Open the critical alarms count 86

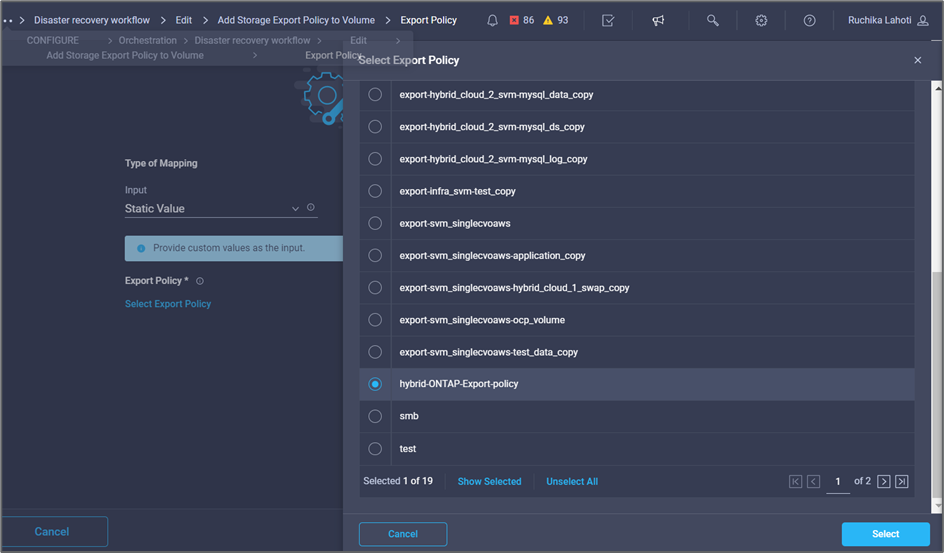[520, 20]
